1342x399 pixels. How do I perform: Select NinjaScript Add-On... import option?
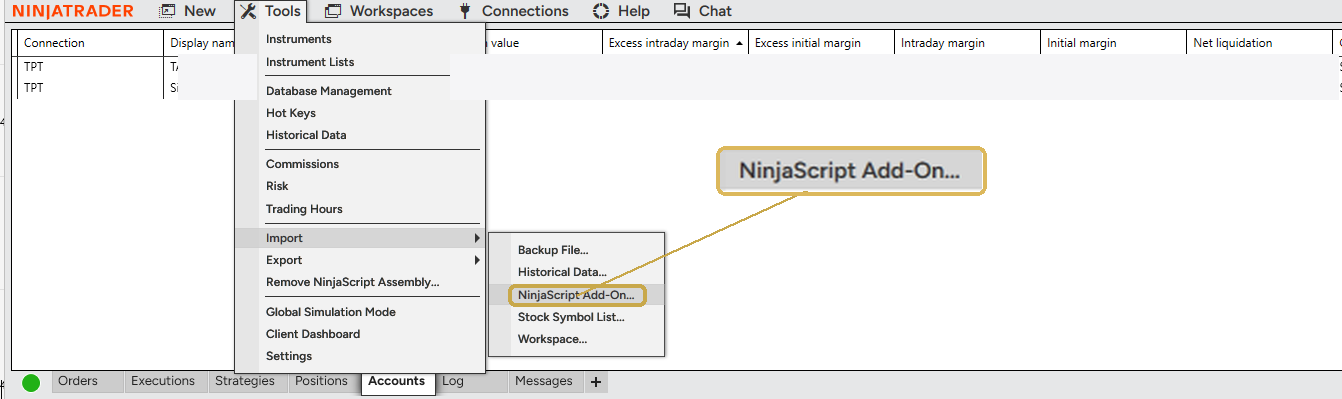[576, 295]
